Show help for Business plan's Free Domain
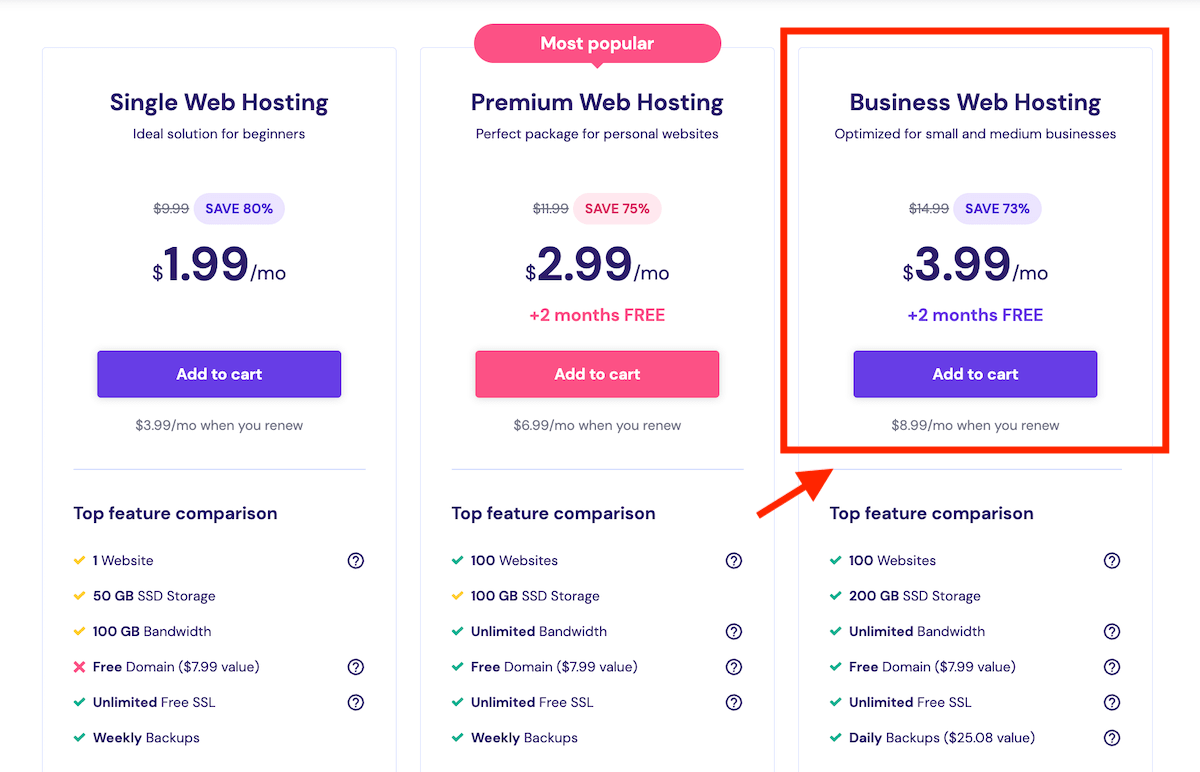Viewport: 1200px width, 772px height. (1111, 667)
